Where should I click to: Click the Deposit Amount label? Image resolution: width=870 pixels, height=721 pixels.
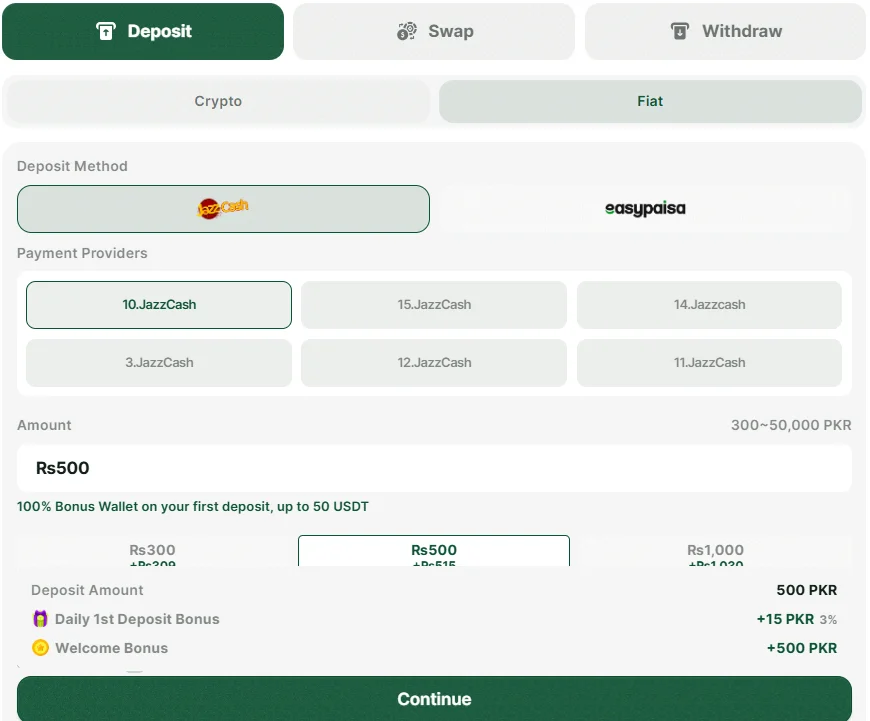coord(87,590)
